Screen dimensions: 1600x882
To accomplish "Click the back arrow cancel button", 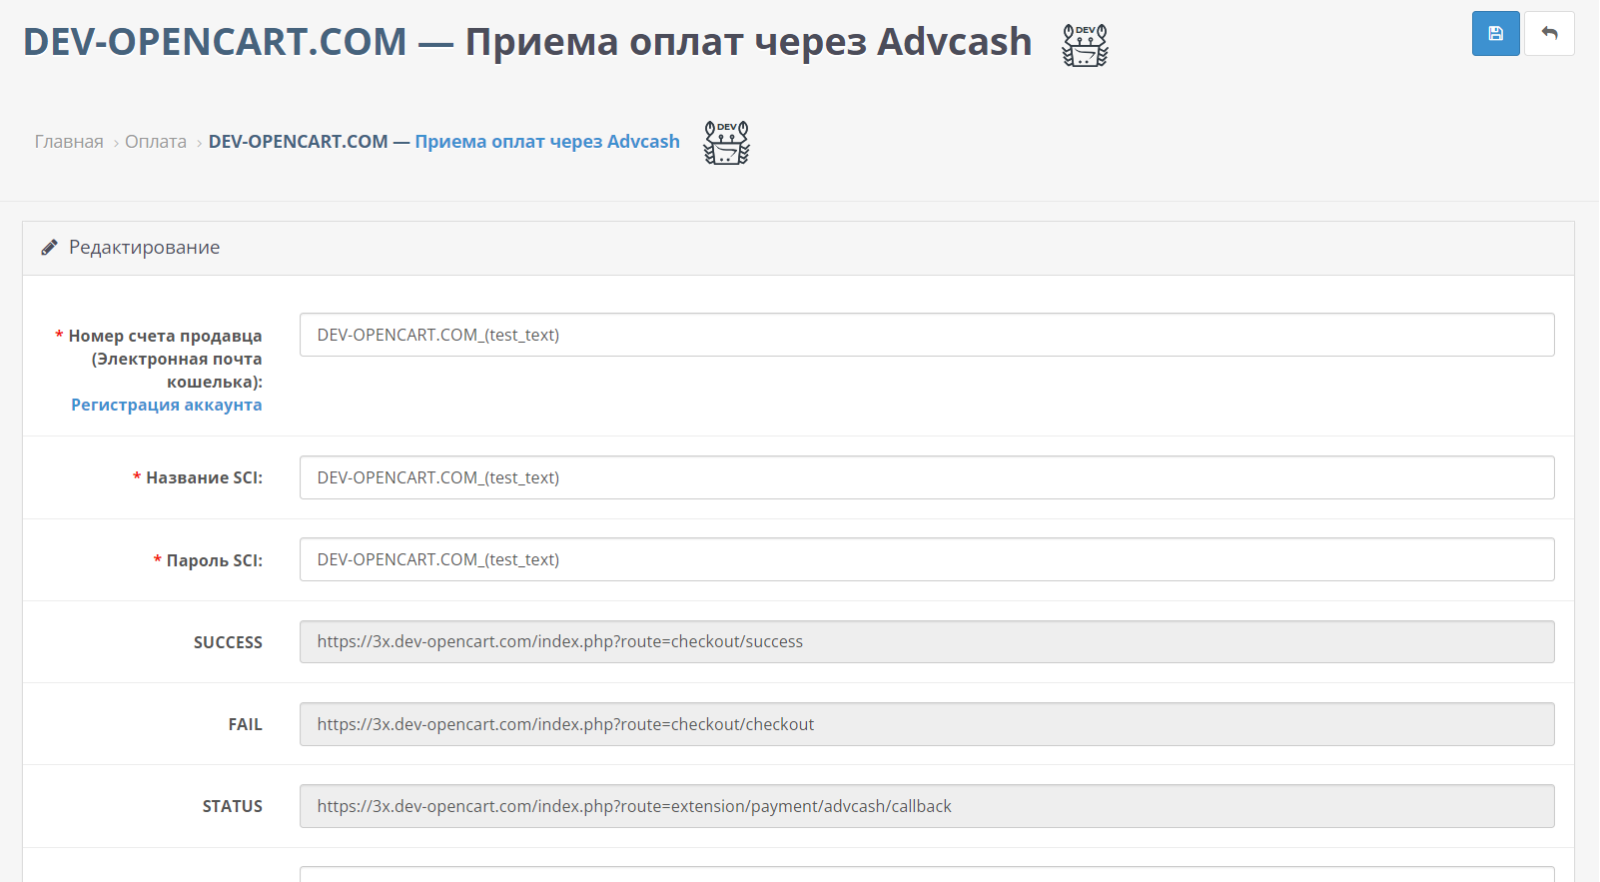I will tap(1549, 34).
